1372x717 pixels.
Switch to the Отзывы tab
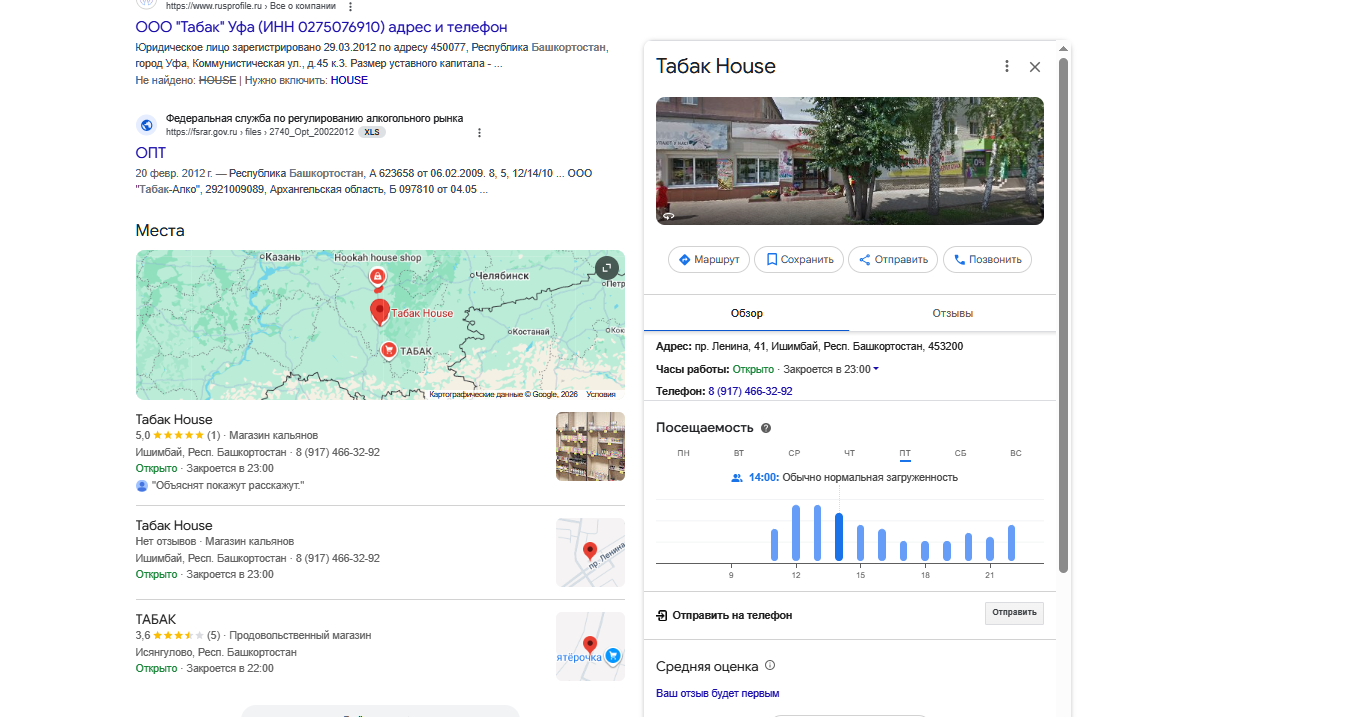pos(952,313)
